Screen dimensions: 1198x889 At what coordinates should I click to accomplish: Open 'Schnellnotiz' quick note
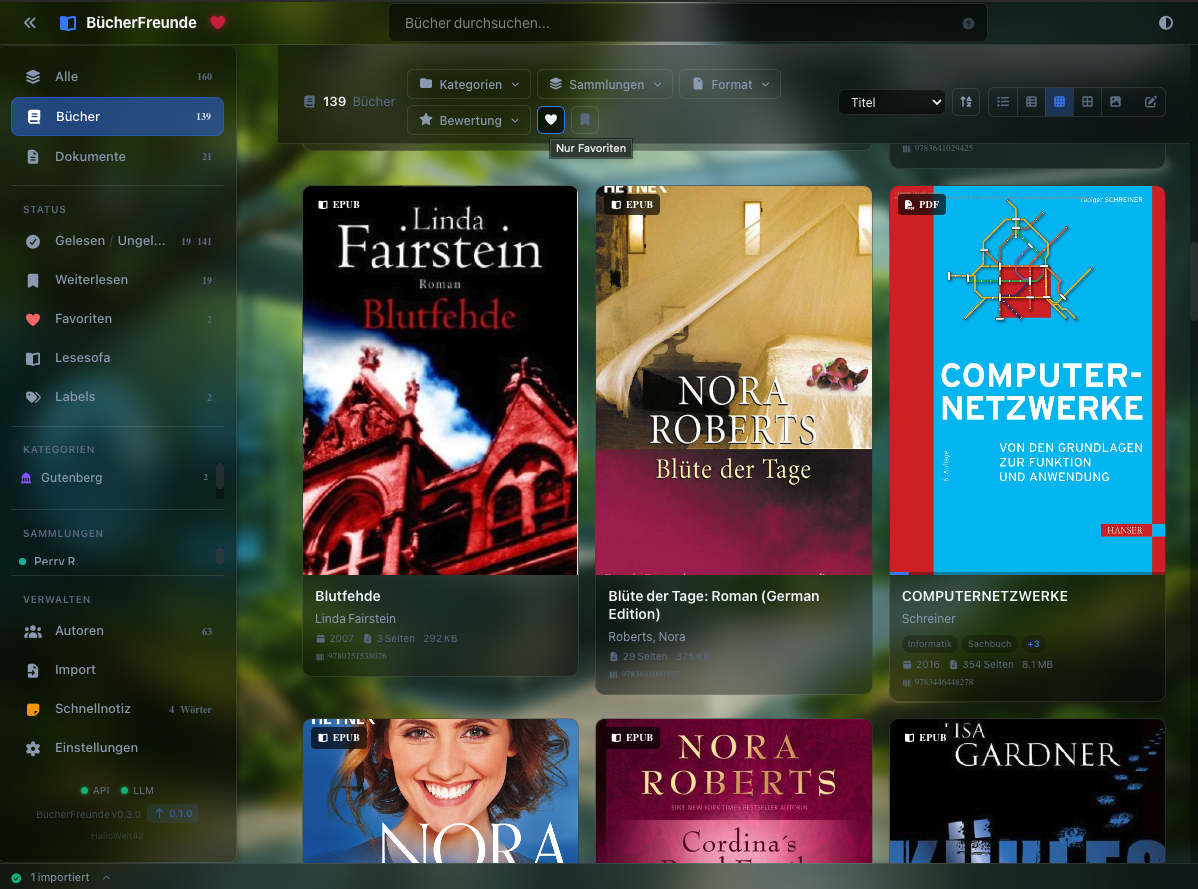(118, 709)
